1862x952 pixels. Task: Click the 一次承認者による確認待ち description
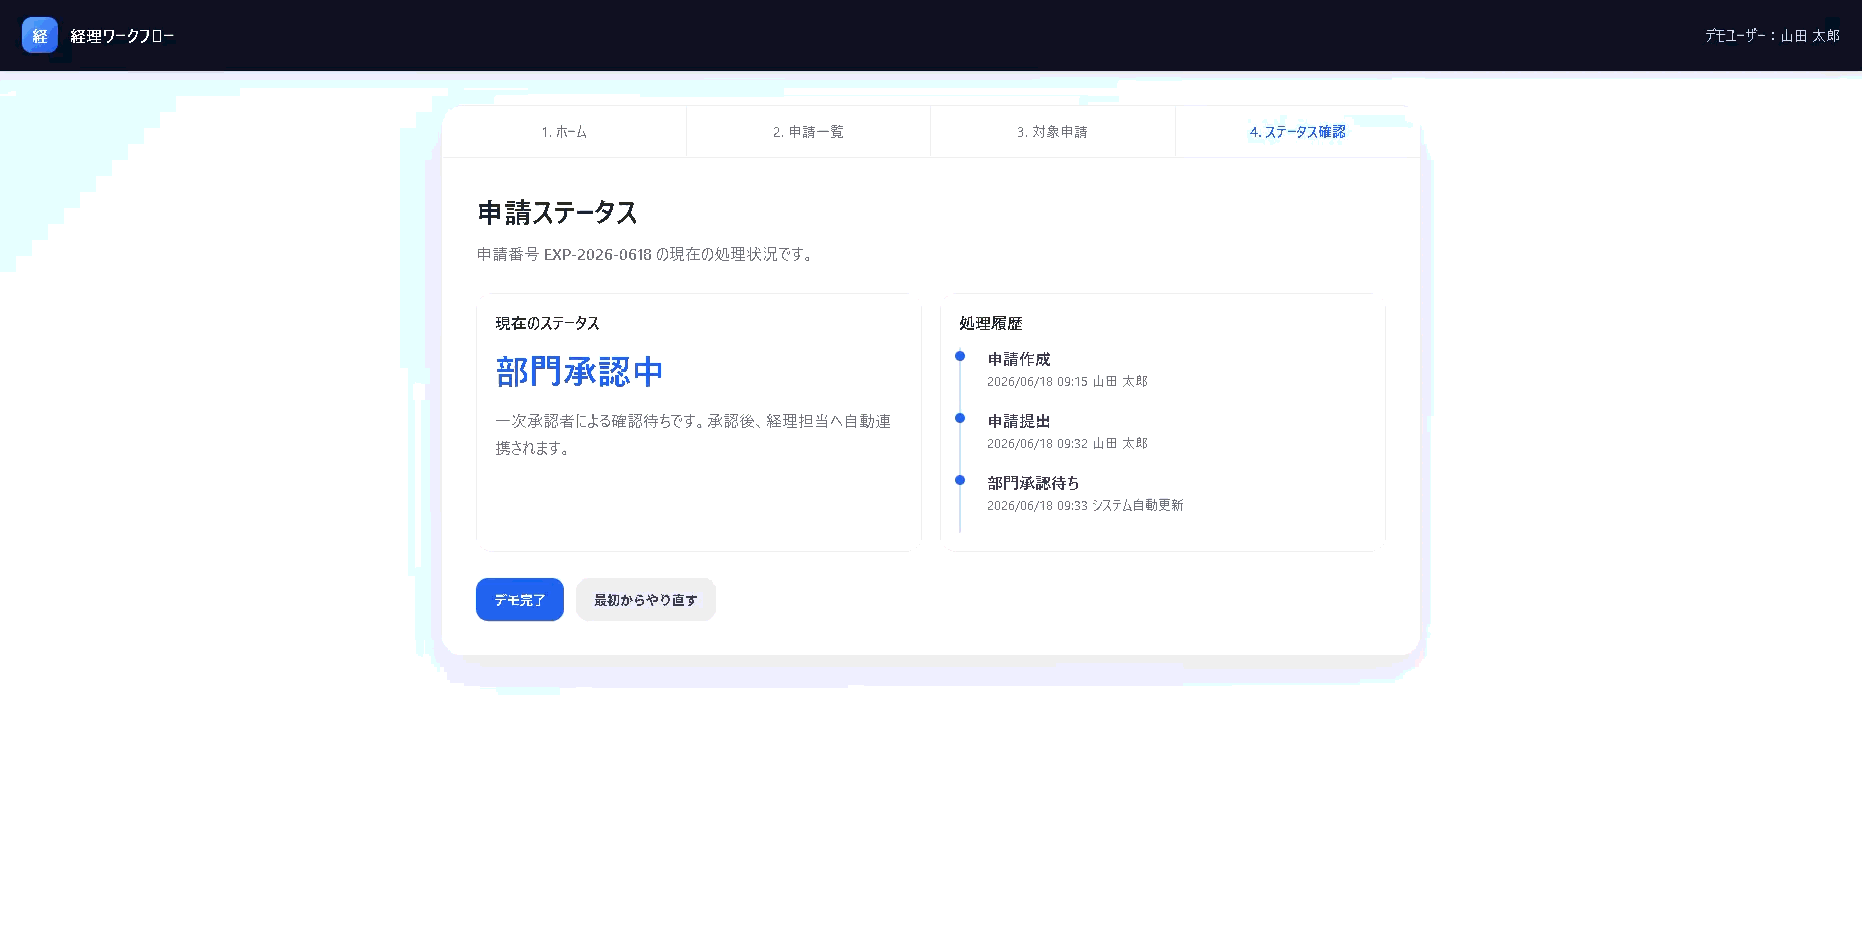click(x=693, y=435)
